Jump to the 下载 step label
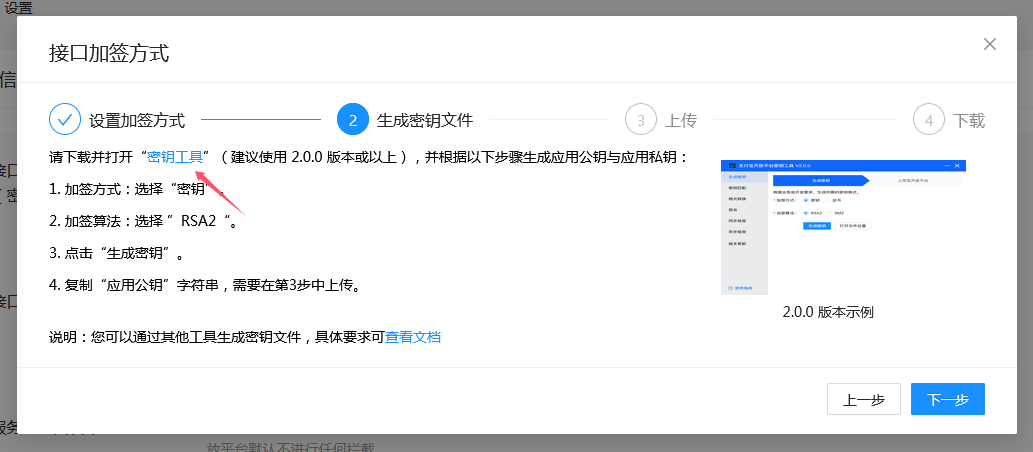Screen dimensions: 1033x452 click(x=969, y=121)
